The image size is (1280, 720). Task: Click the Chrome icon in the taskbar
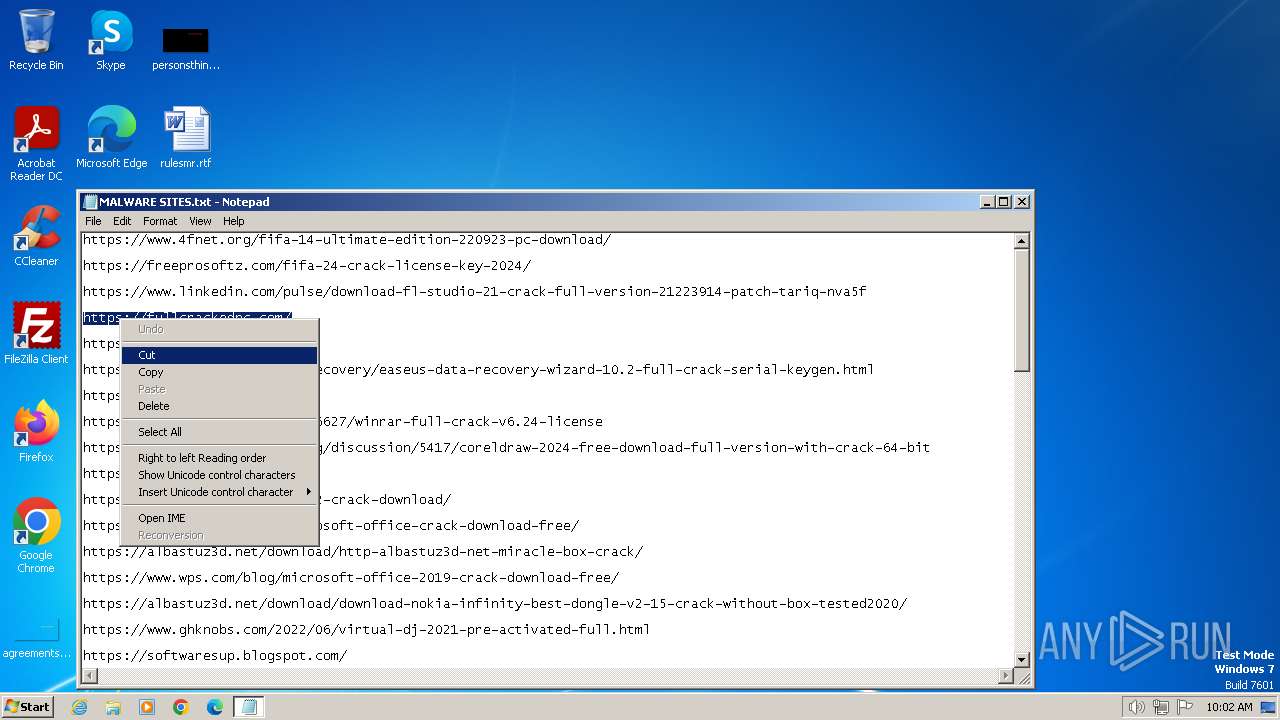pos(181,707)
